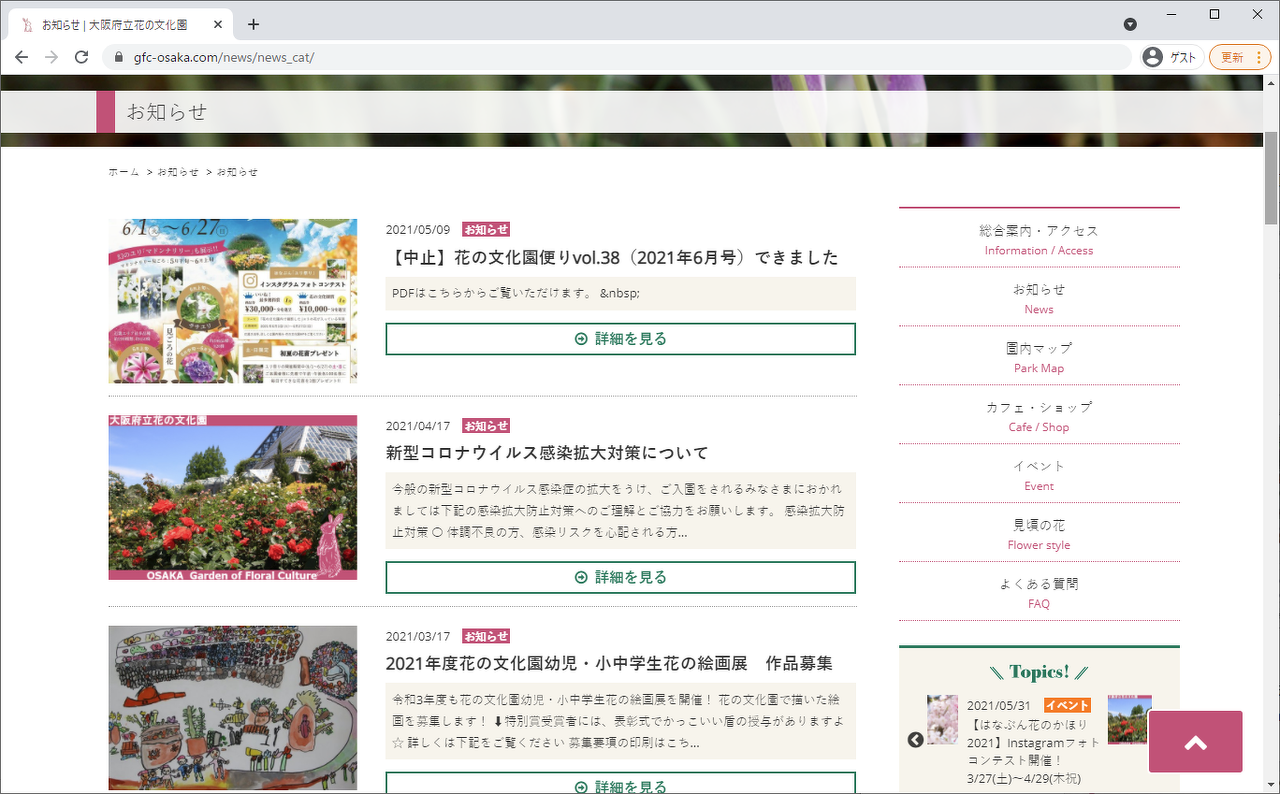Open 園内マップ Park Map menu item

pyautogui.click(x=1039, y=357)
